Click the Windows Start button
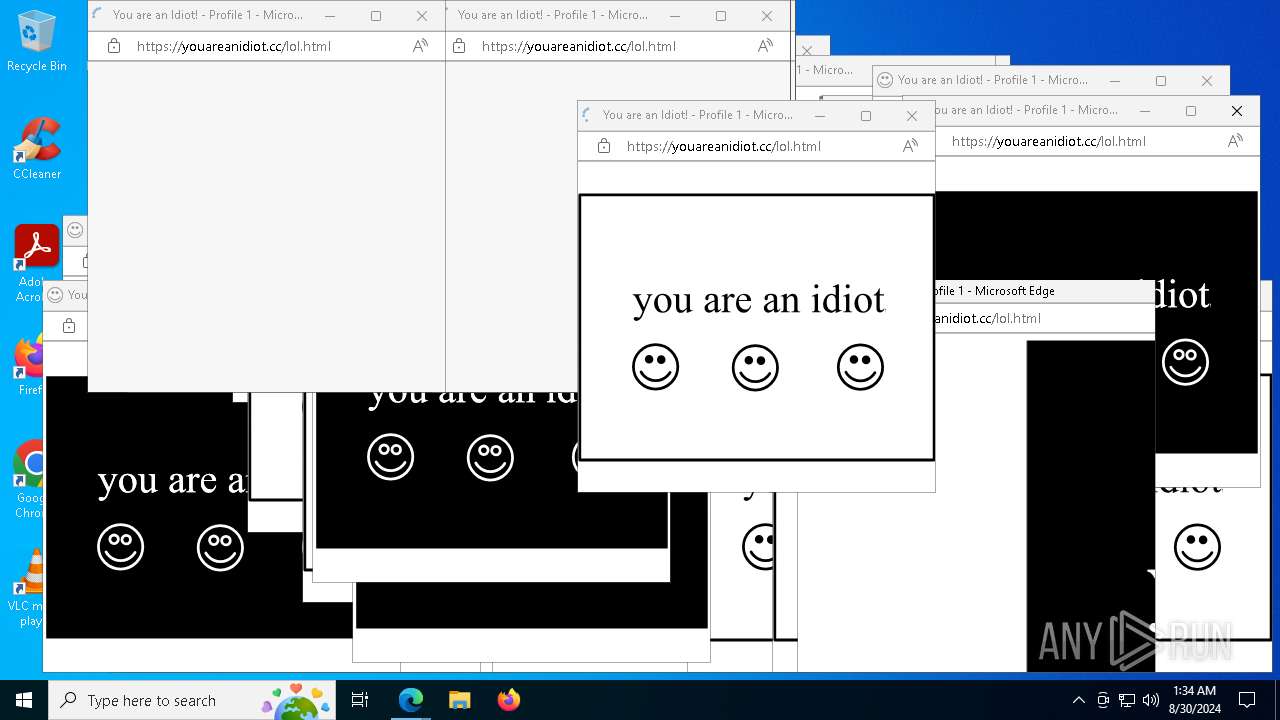 click(x=24, y=700)
